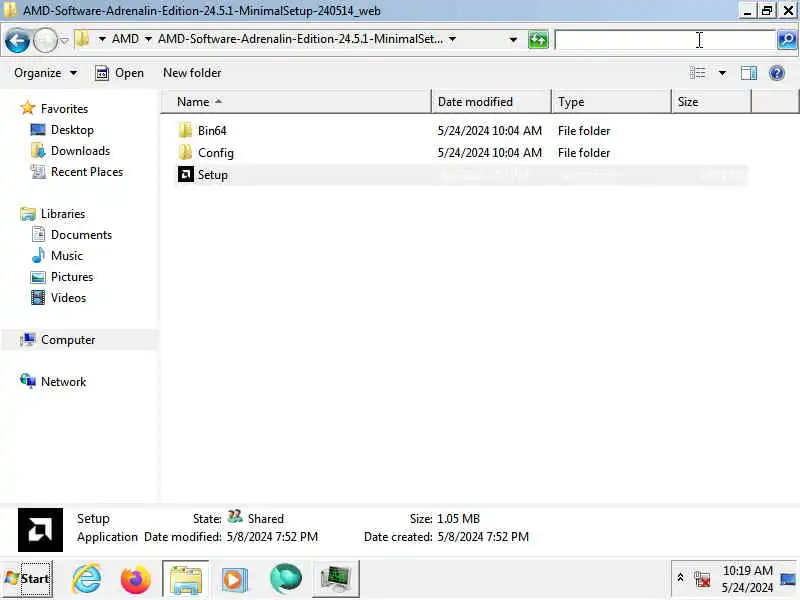800x600 pixels.
Task: Click the Open toolbar button
Action: tap(120, 73)
